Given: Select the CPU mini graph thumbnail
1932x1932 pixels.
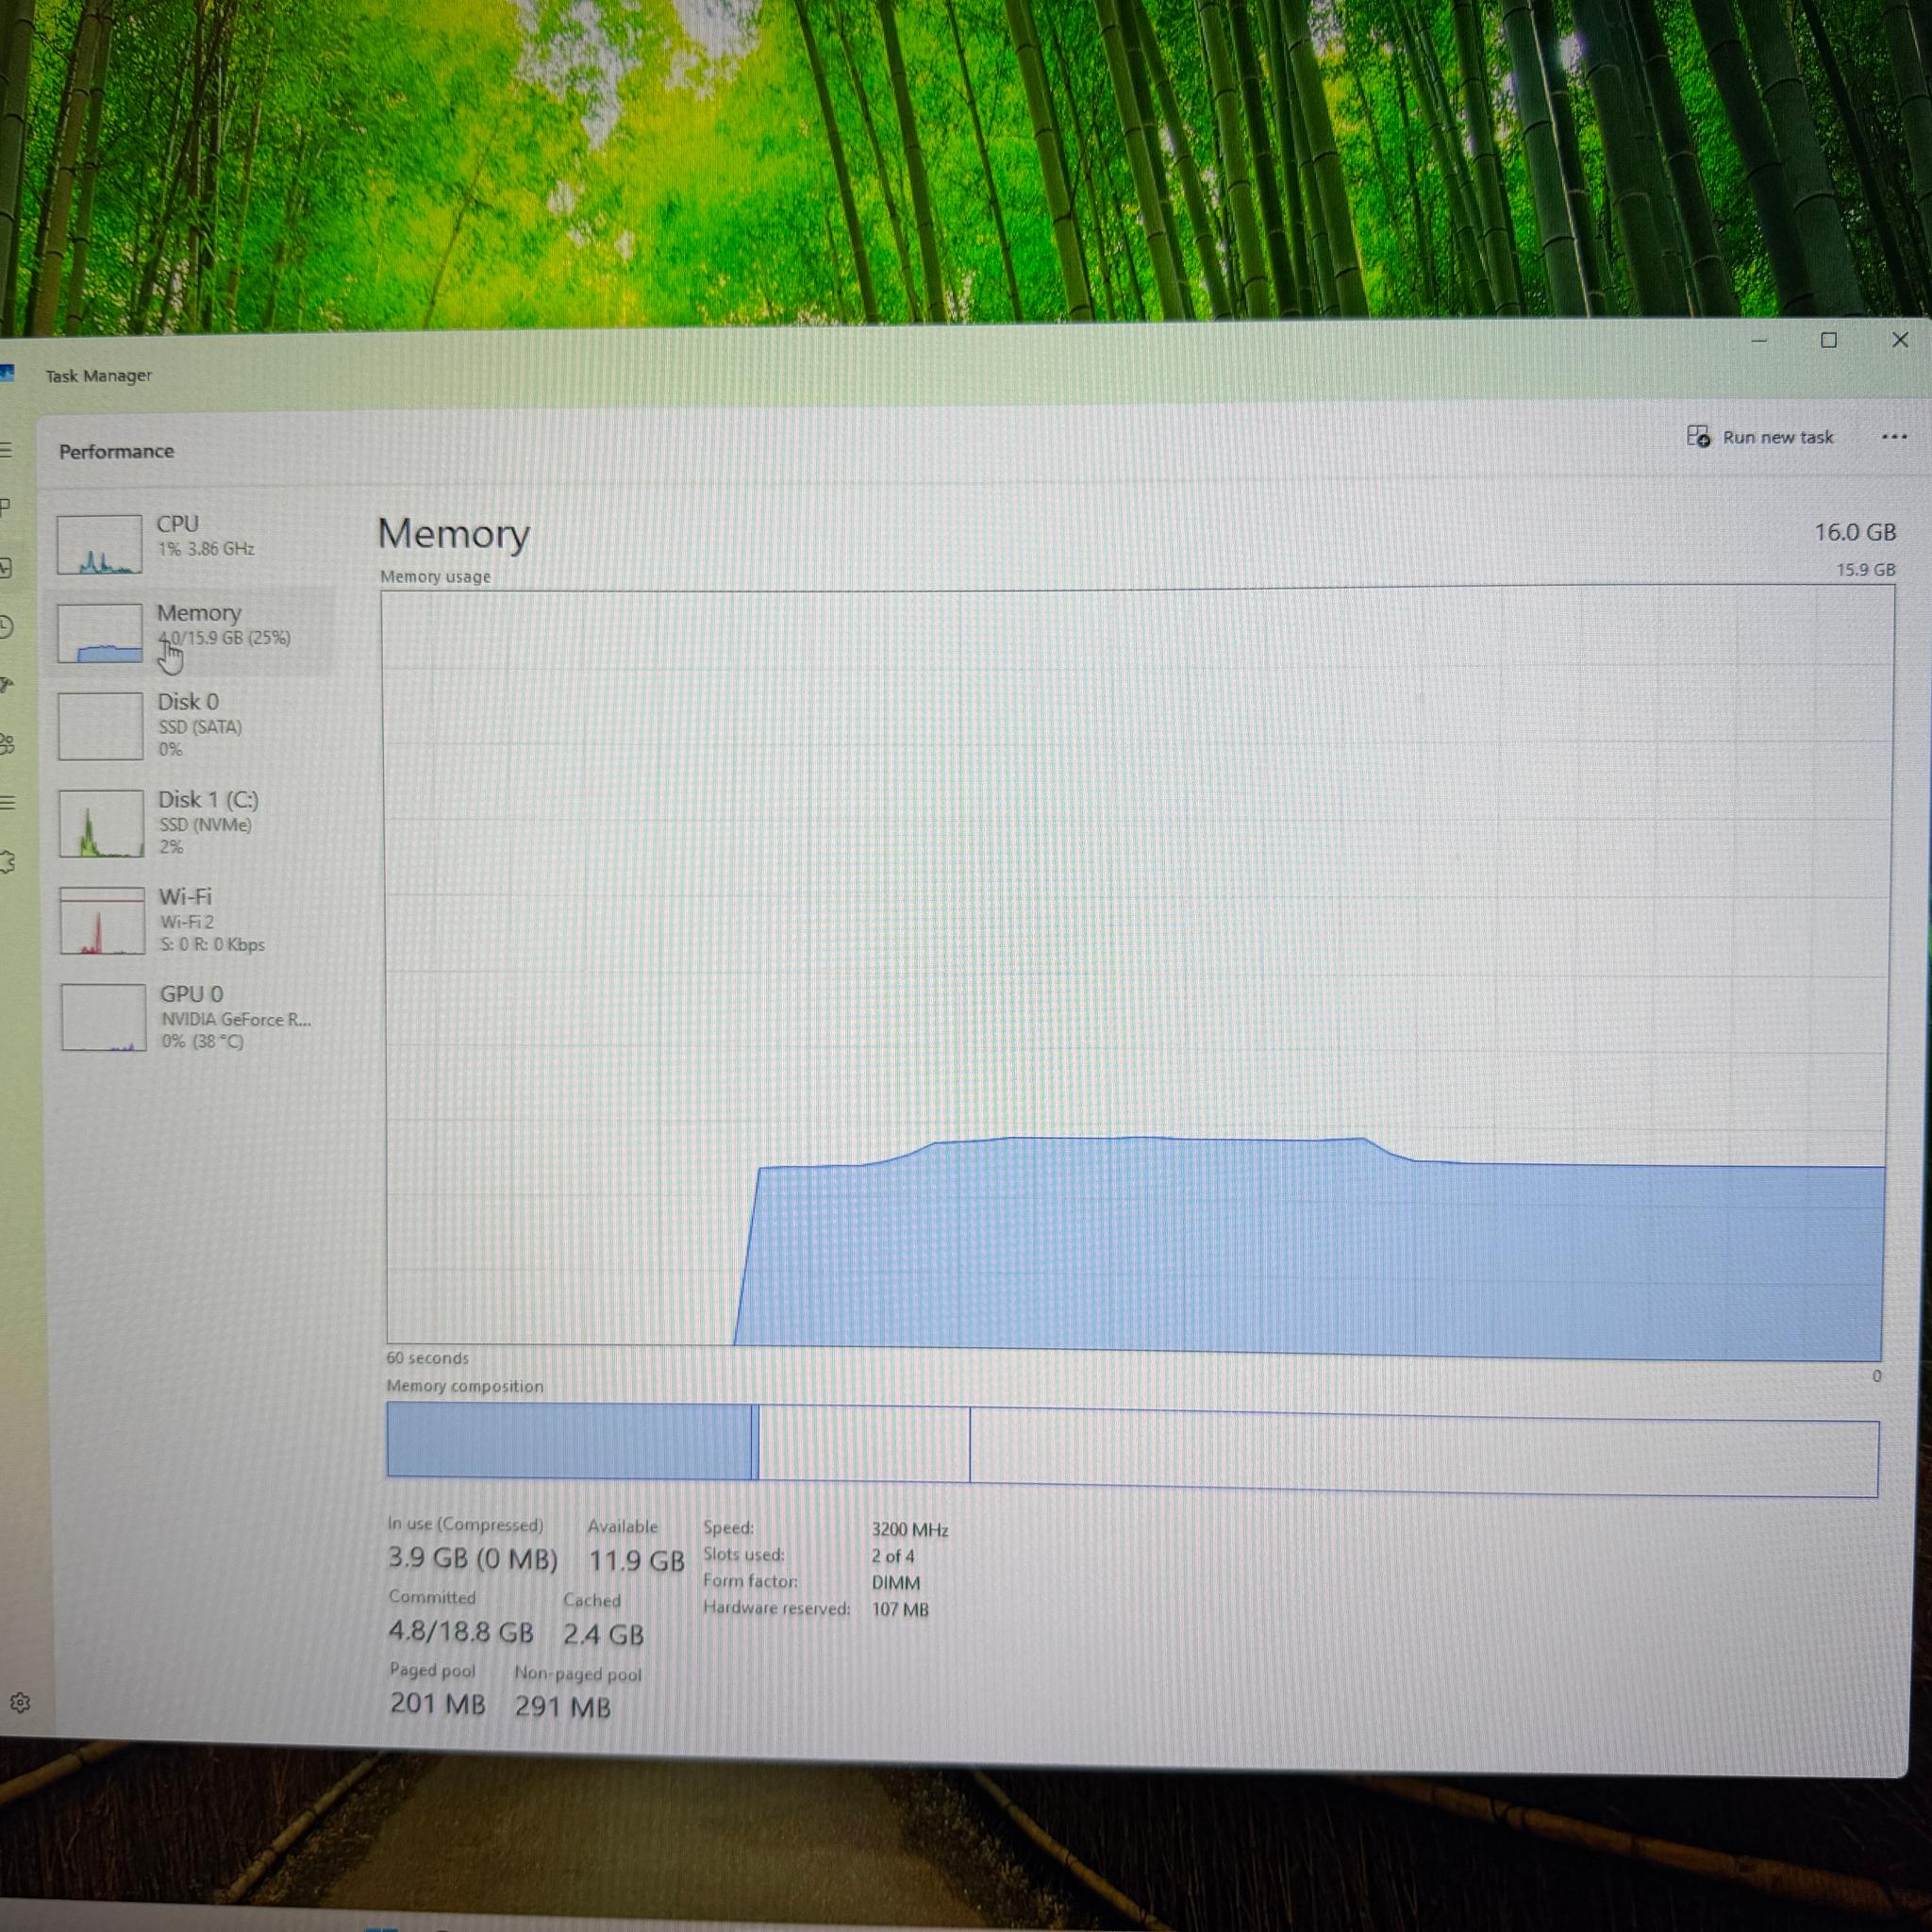Looking at the screenshot, I should click(x=99, y=544).
